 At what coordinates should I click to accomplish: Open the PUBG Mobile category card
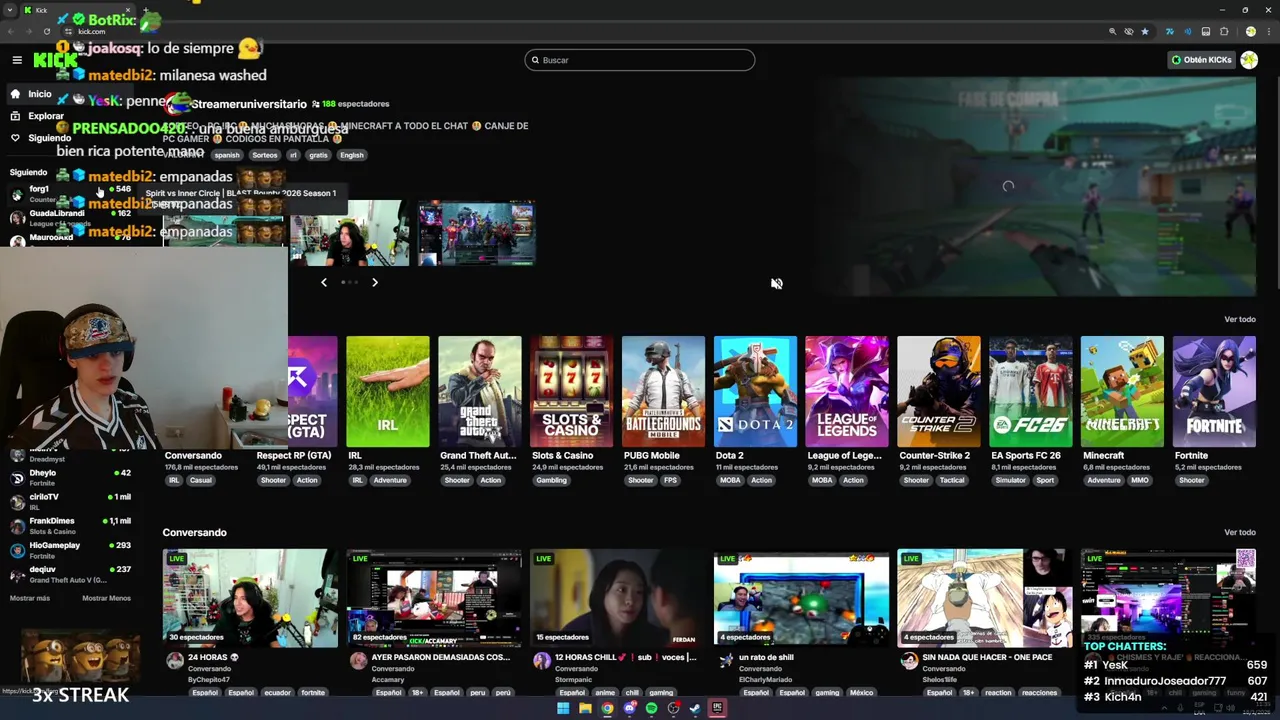point(663,391)
